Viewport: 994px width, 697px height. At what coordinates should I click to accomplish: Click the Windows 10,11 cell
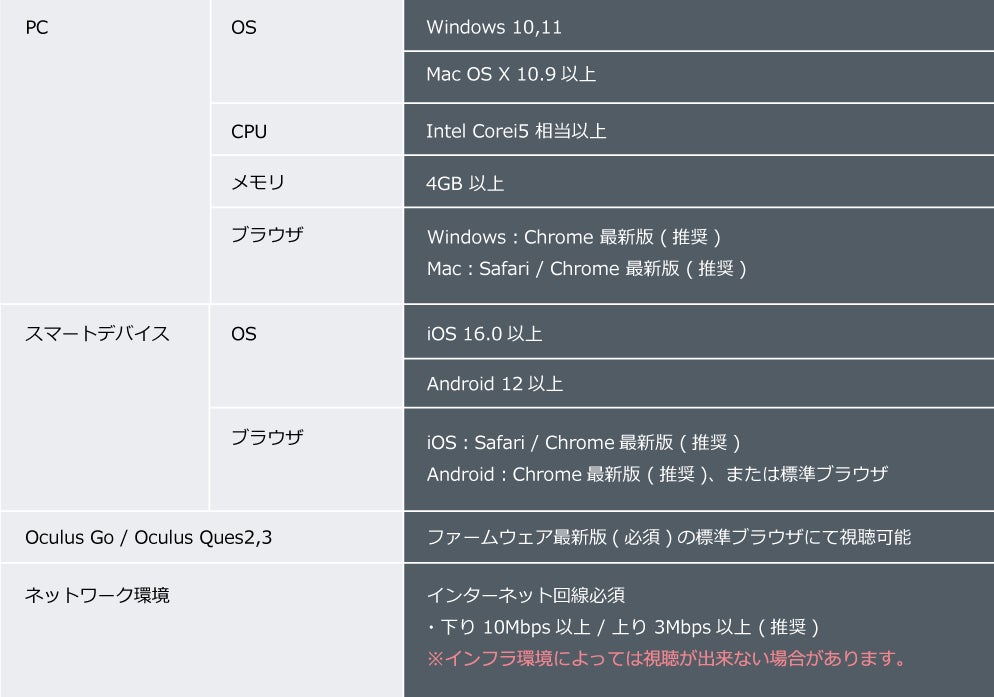coord(494,27)
